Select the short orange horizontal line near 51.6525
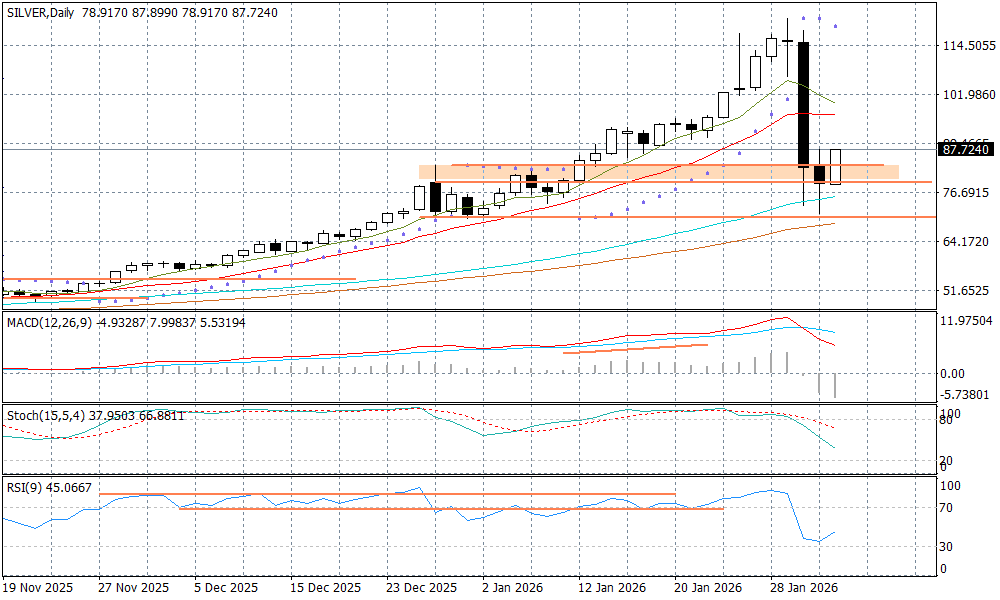Screen dimensions: 1000x600 point(180,279)
